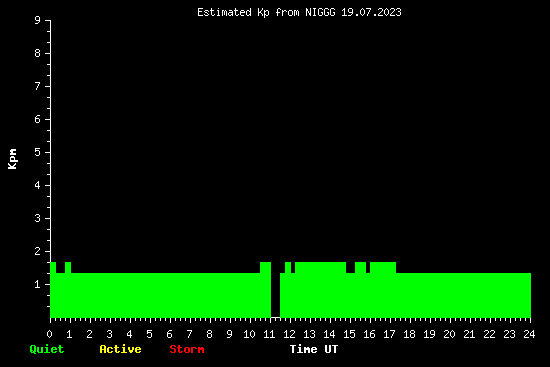Click the yellow Active legend label
The height and width of the screenshot is (367, 550).
120,349
